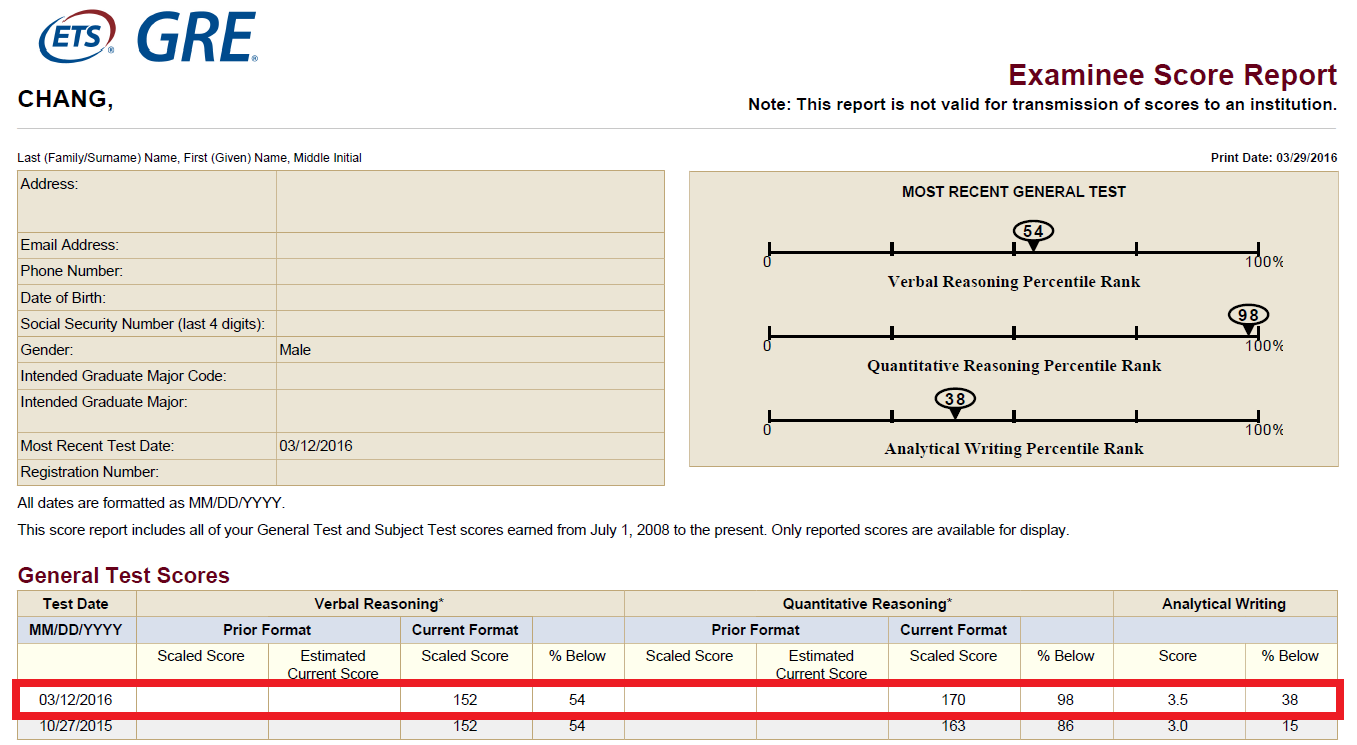The image size is (1357, 745).
Task: Click the "Phone Number:" label
Action: 72,271
